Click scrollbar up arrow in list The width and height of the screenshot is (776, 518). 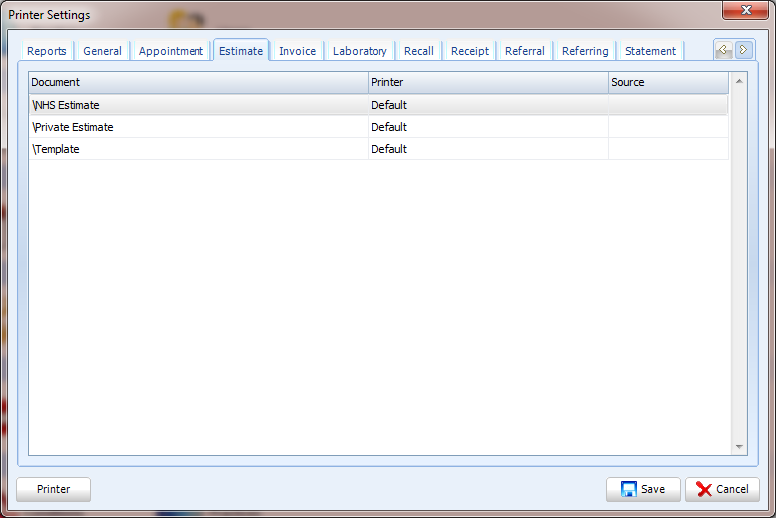739,81
